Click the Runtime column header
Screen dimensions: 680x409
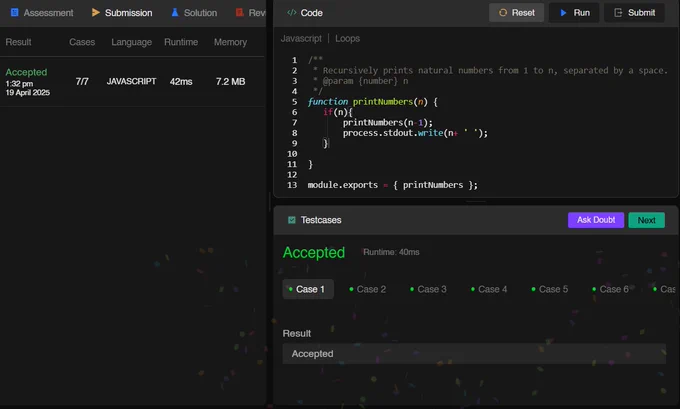181,42
